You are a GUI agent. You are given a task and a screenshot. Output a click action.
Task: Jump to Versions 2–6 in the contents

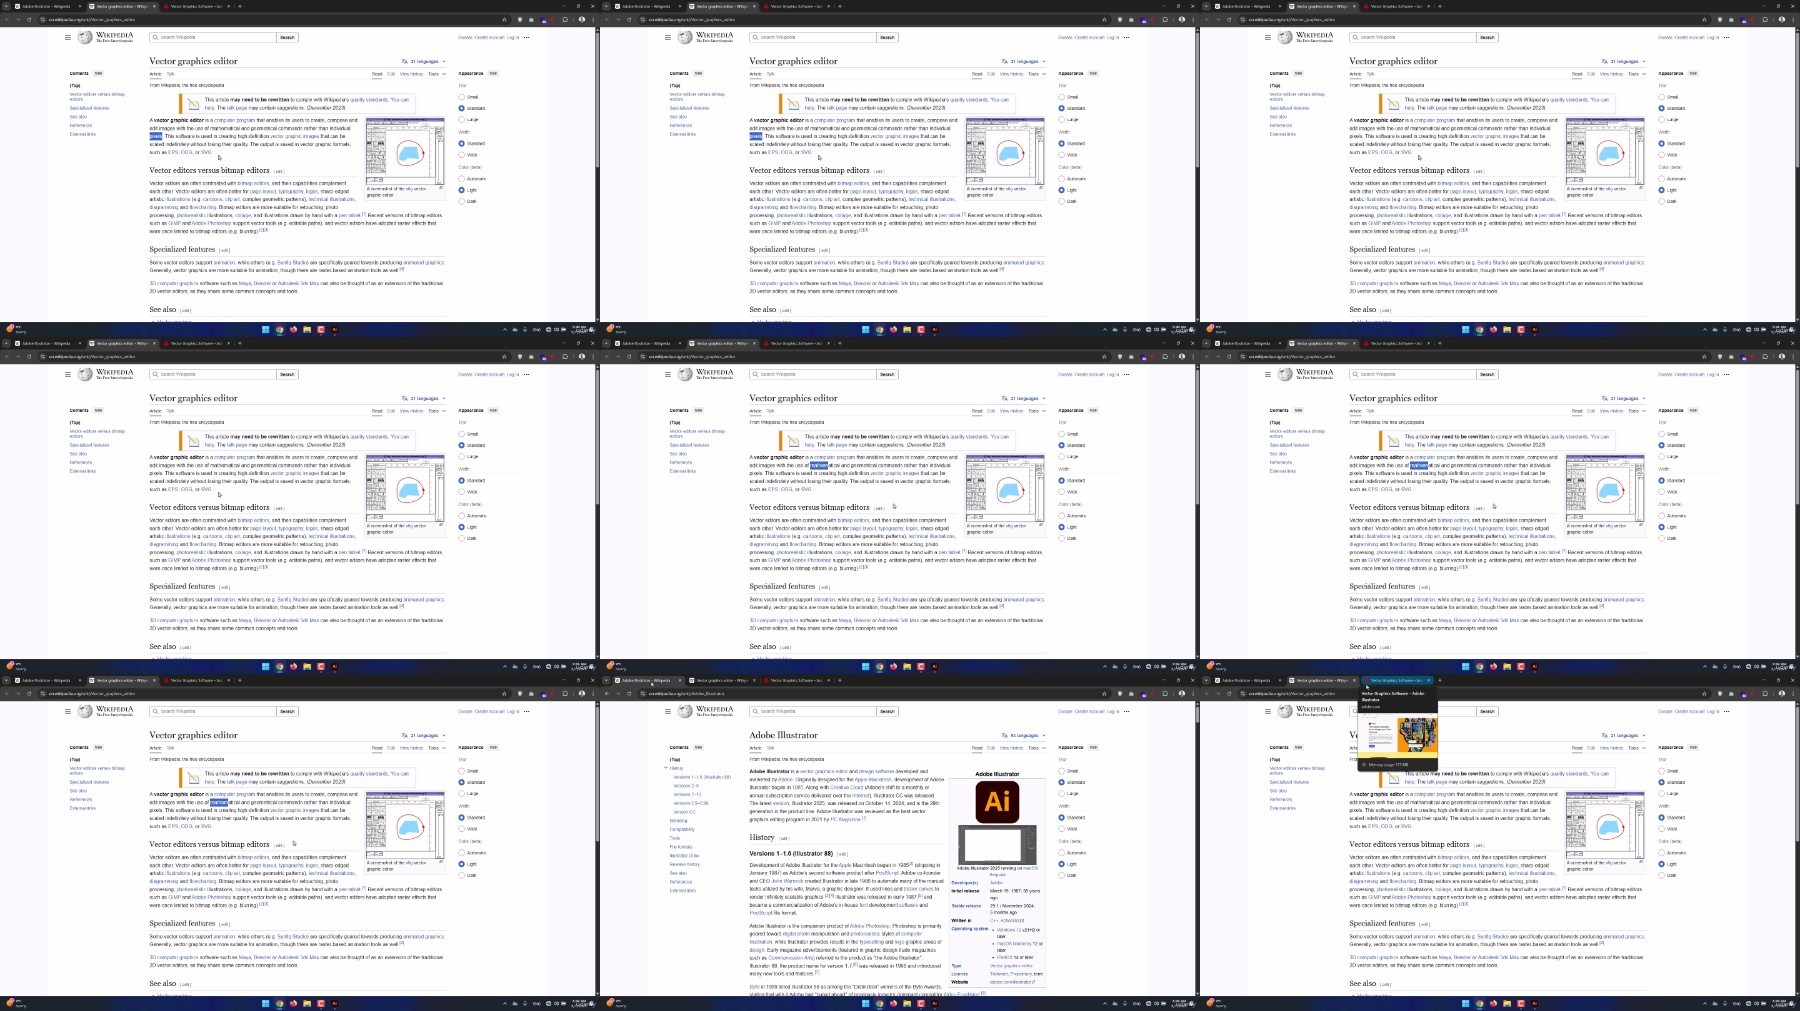click(686, 786)
